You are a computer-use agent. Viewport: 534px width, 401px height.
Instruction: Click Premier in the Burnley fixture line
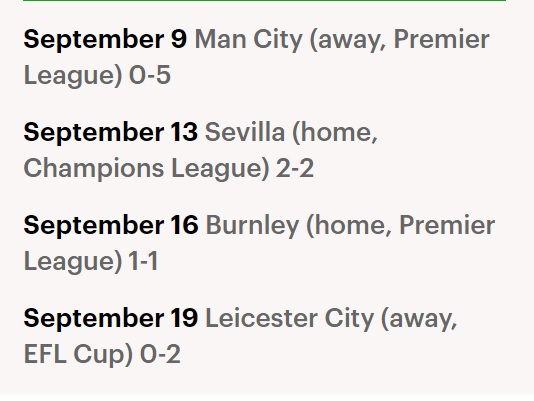coord(447,226)
